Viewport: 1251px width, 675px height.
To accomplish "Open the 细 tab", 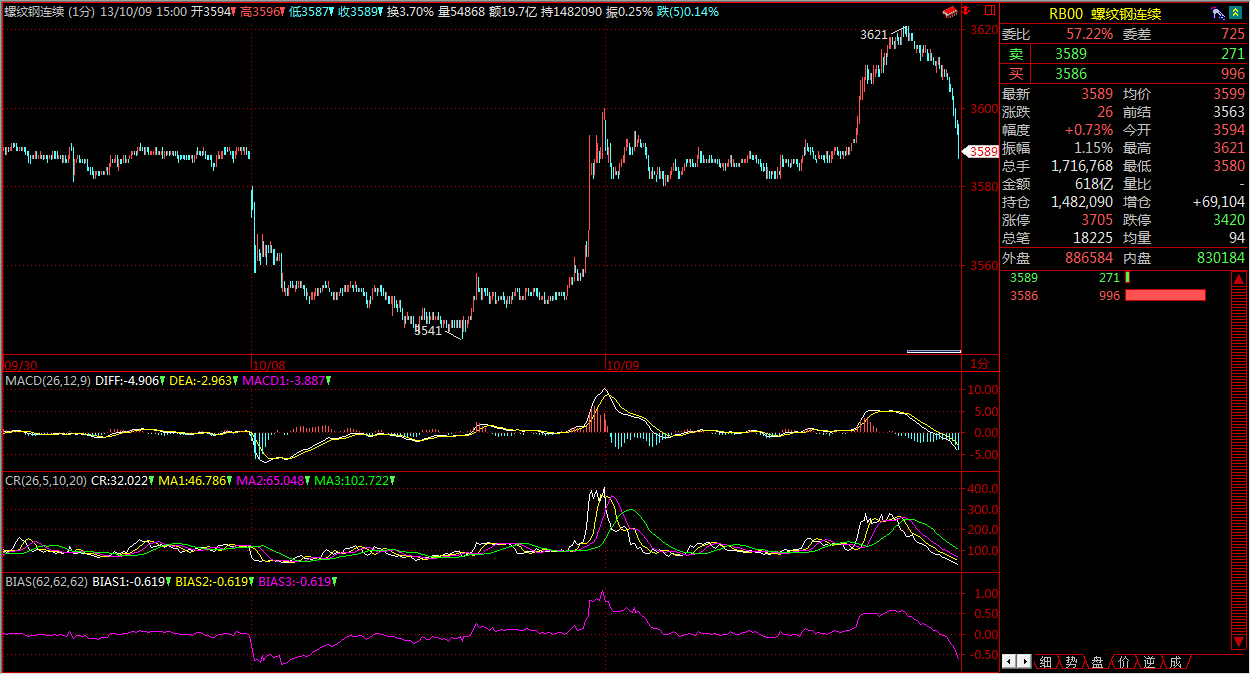I will point(1045,662).
